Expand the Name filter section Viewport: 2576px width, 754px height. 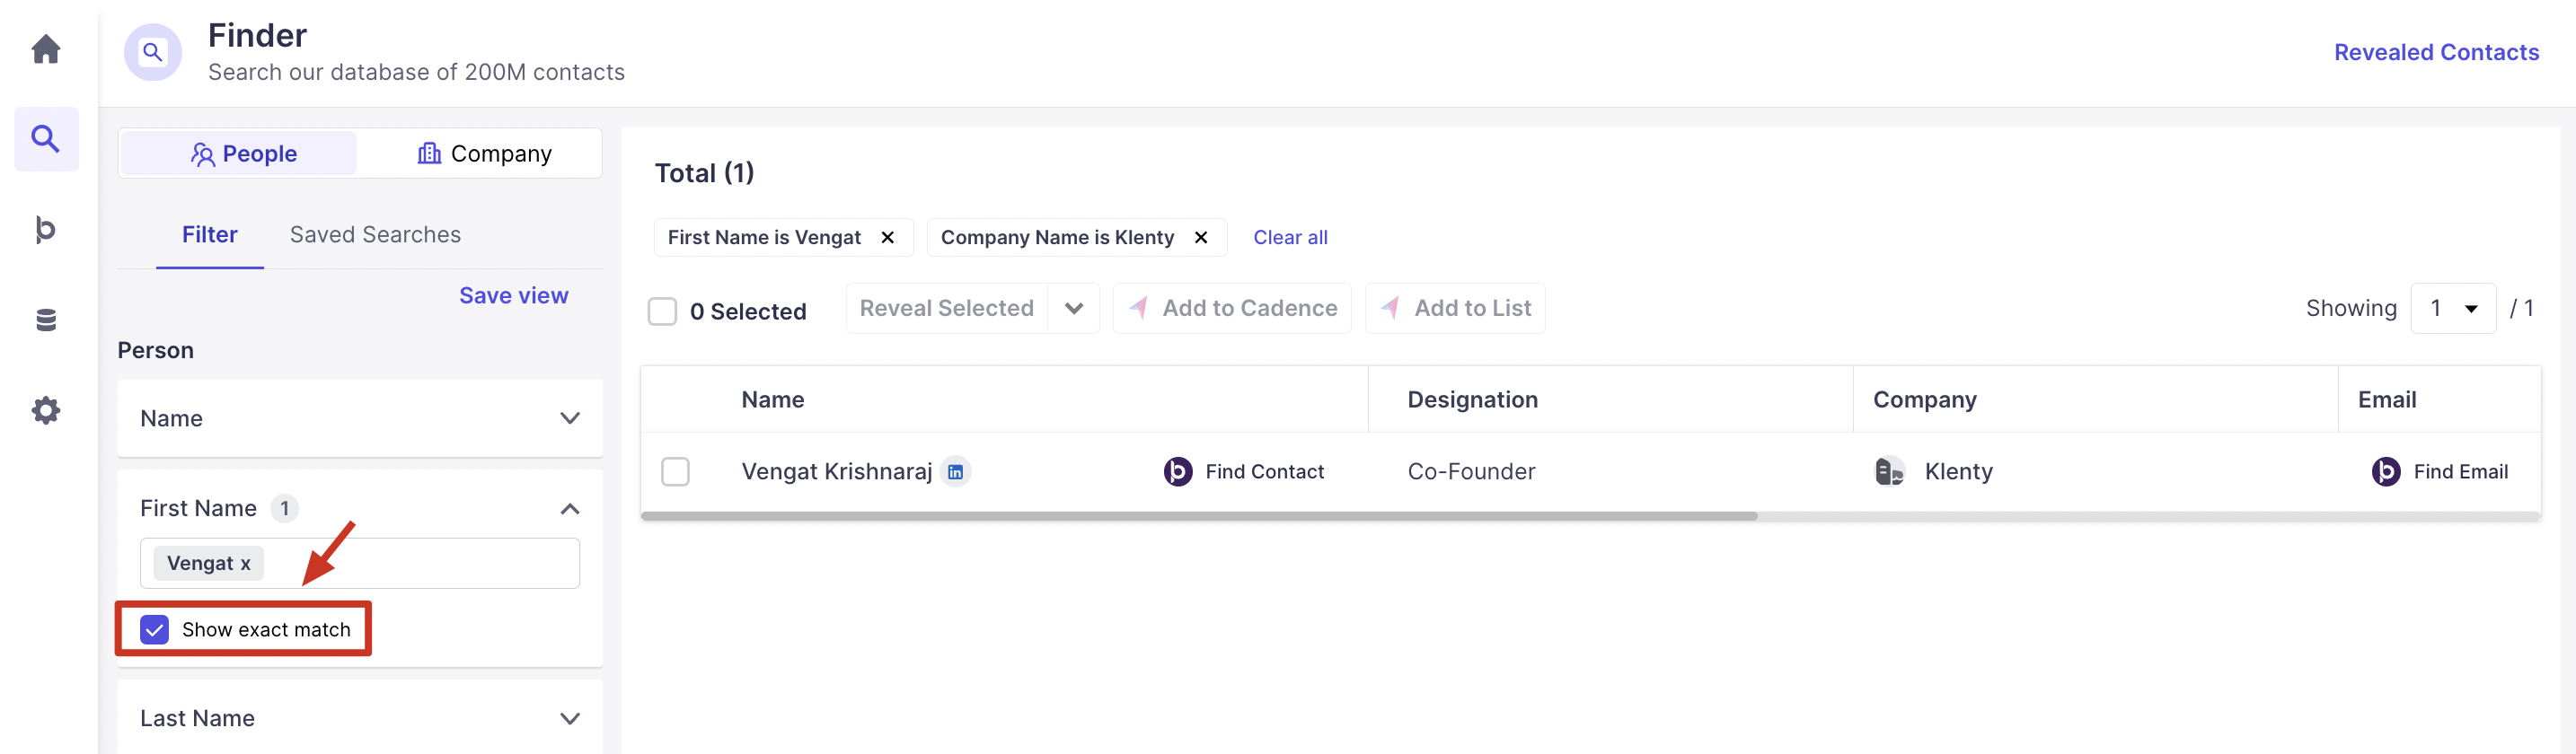coord(569,418)
